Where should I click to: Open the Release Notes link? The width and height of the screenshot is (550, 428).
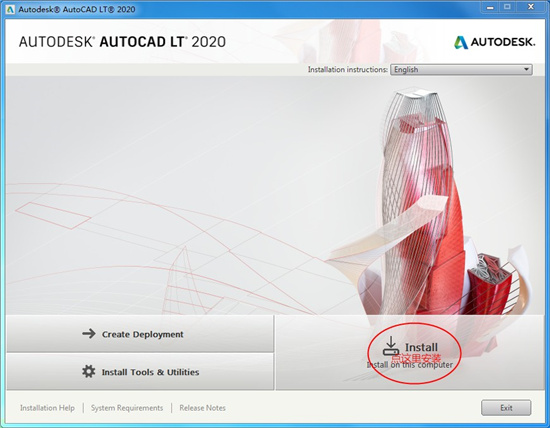tap(202, 408)
